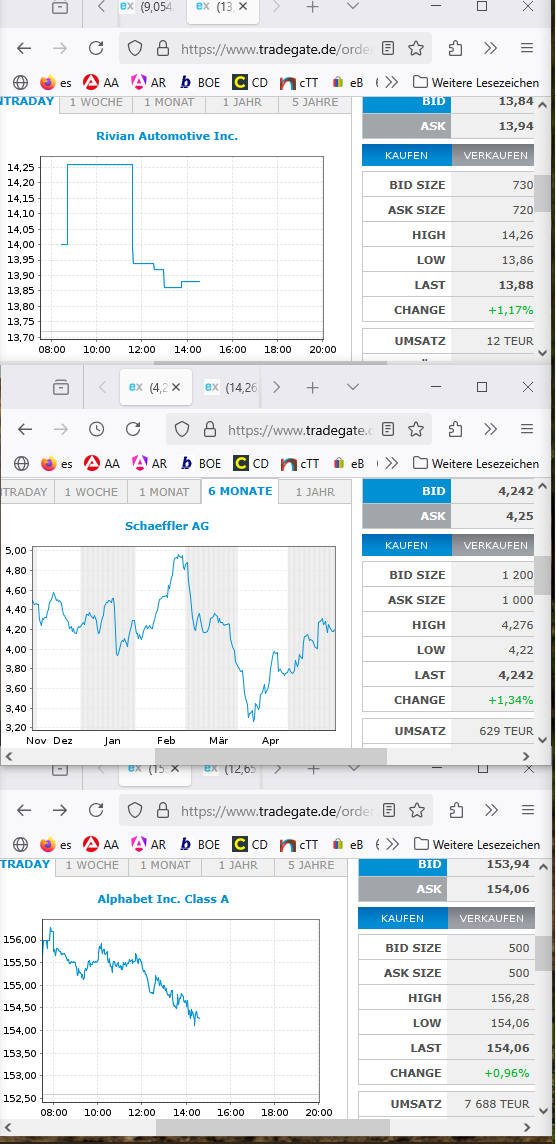Open the hamburger menu in Rivian window
The height and width of the screenshot is (1144, 556).
tap(527, 49)
